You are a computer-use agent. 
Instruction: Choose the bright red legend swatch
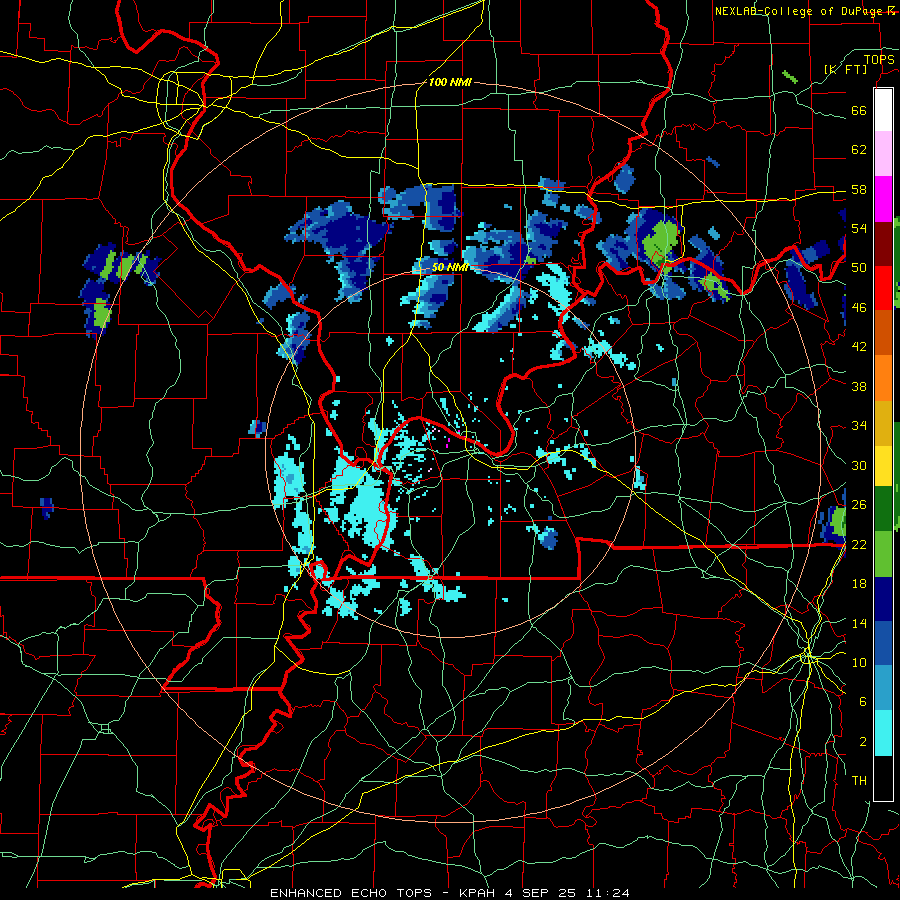(883, 288)
